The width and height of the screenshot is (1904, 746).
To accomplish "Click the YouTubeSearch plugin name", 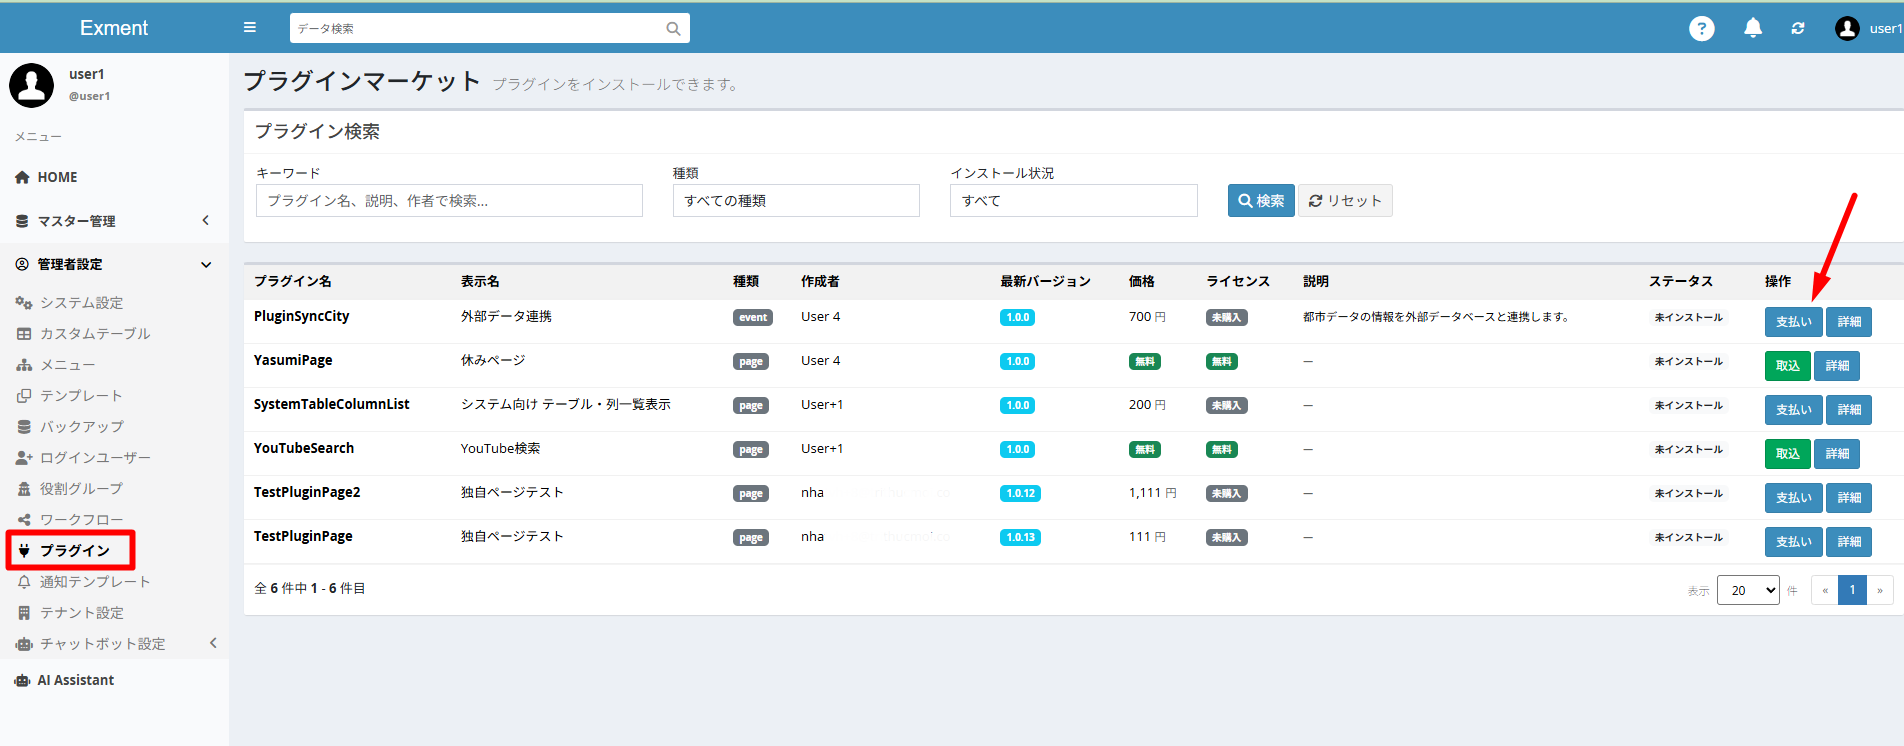I will pos(304,448).
